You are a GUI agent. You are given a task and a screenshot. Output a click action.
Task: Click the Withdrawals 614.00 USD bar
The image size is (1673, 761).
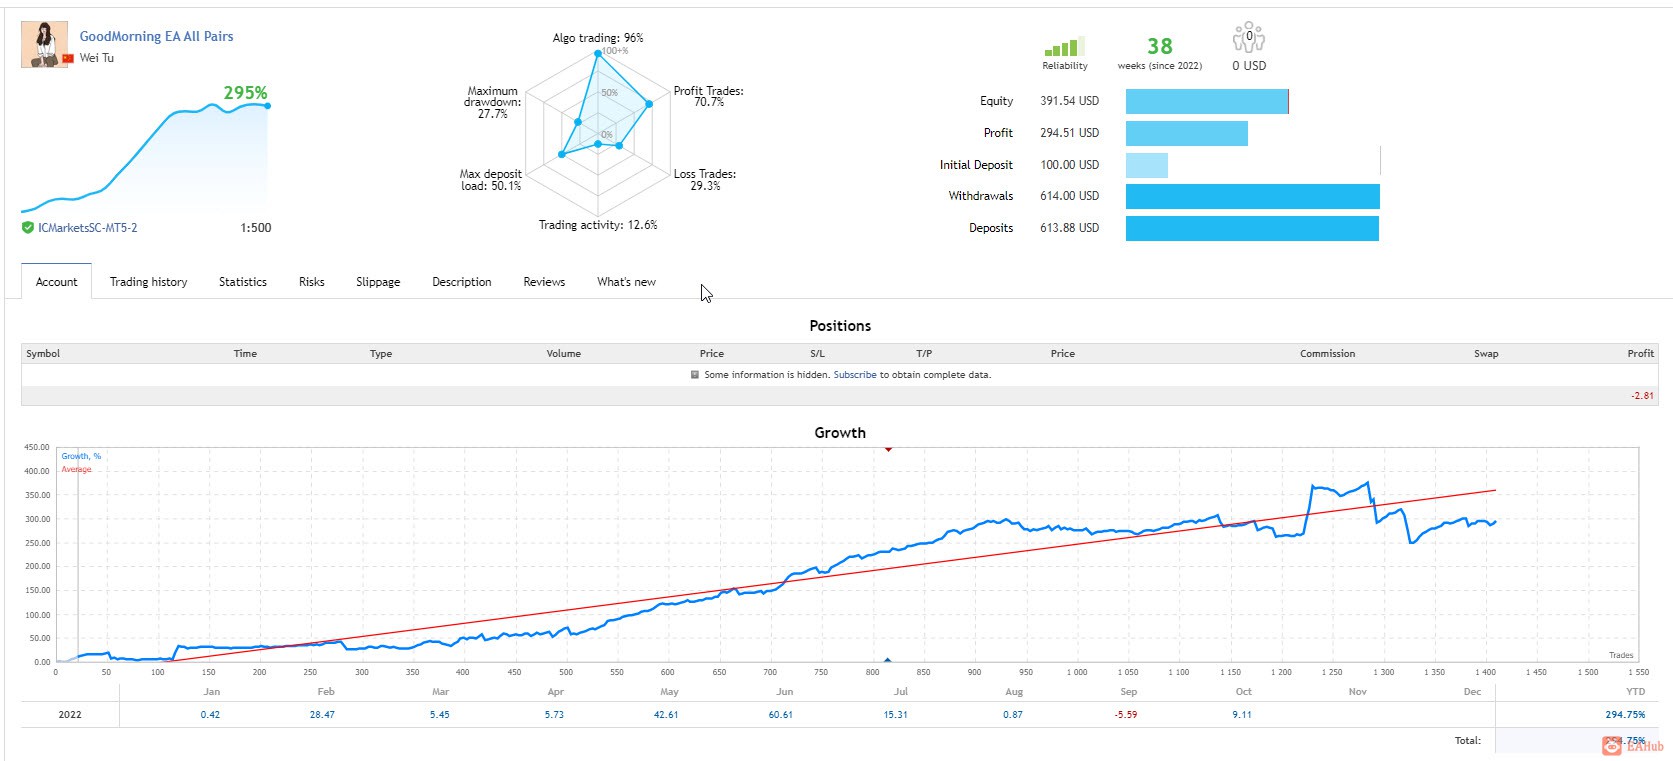pyautogui.click(x=1253, y=196)
